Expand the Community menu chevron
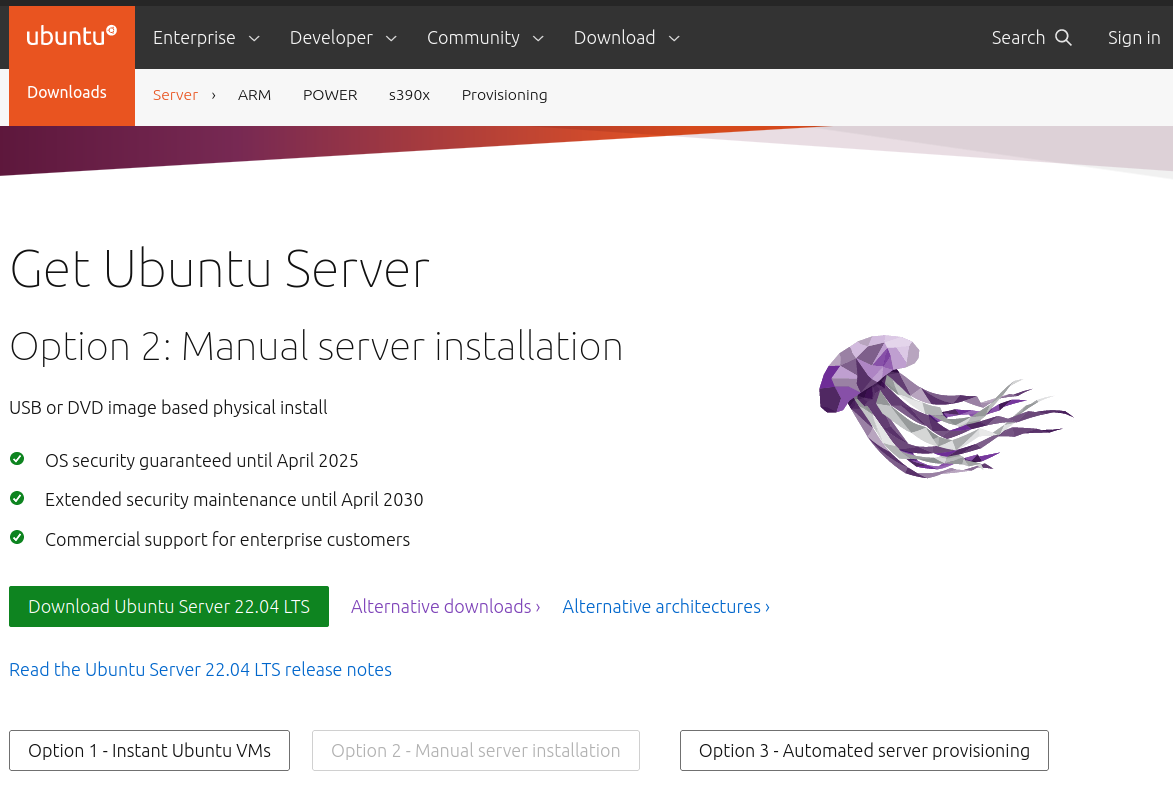 pos(538,38)
